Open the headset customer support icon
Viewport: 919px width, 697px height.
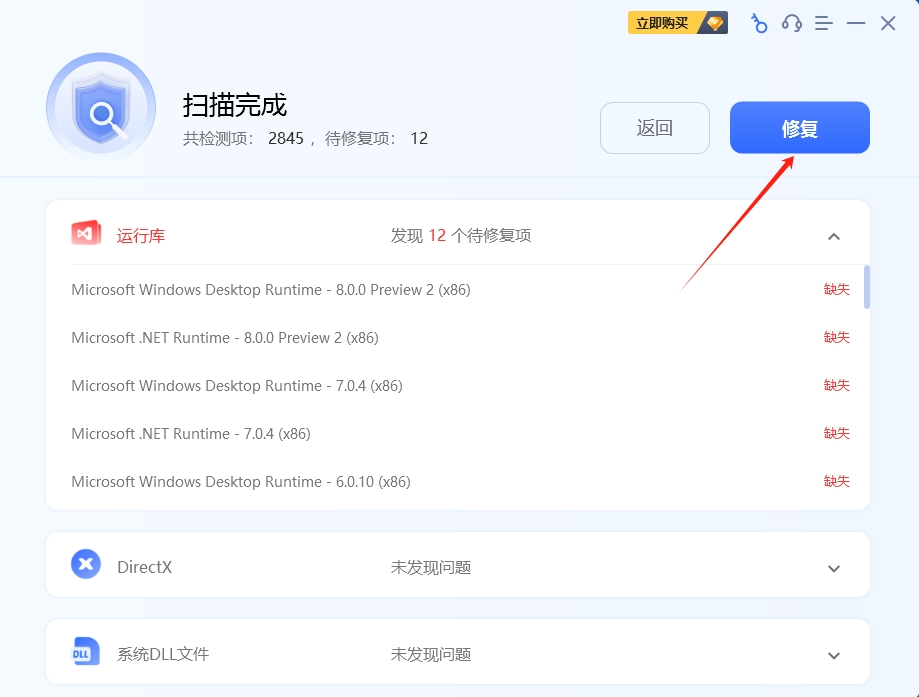[x=792, y=23]
